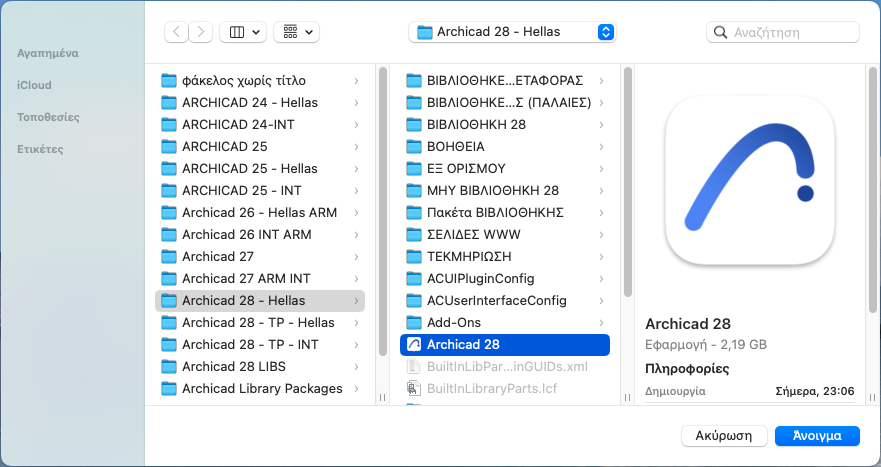Select the Archicad Library Packages folder name
This screenshot has width=881, height=467.
pyautogui.click(x=262, y=388)
